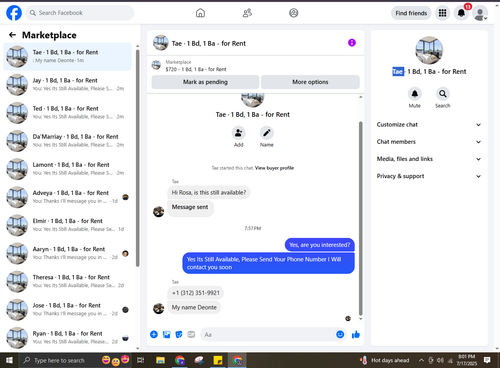Click the listing photo in details panel
The image size is (500, 368).
[429, 50]
